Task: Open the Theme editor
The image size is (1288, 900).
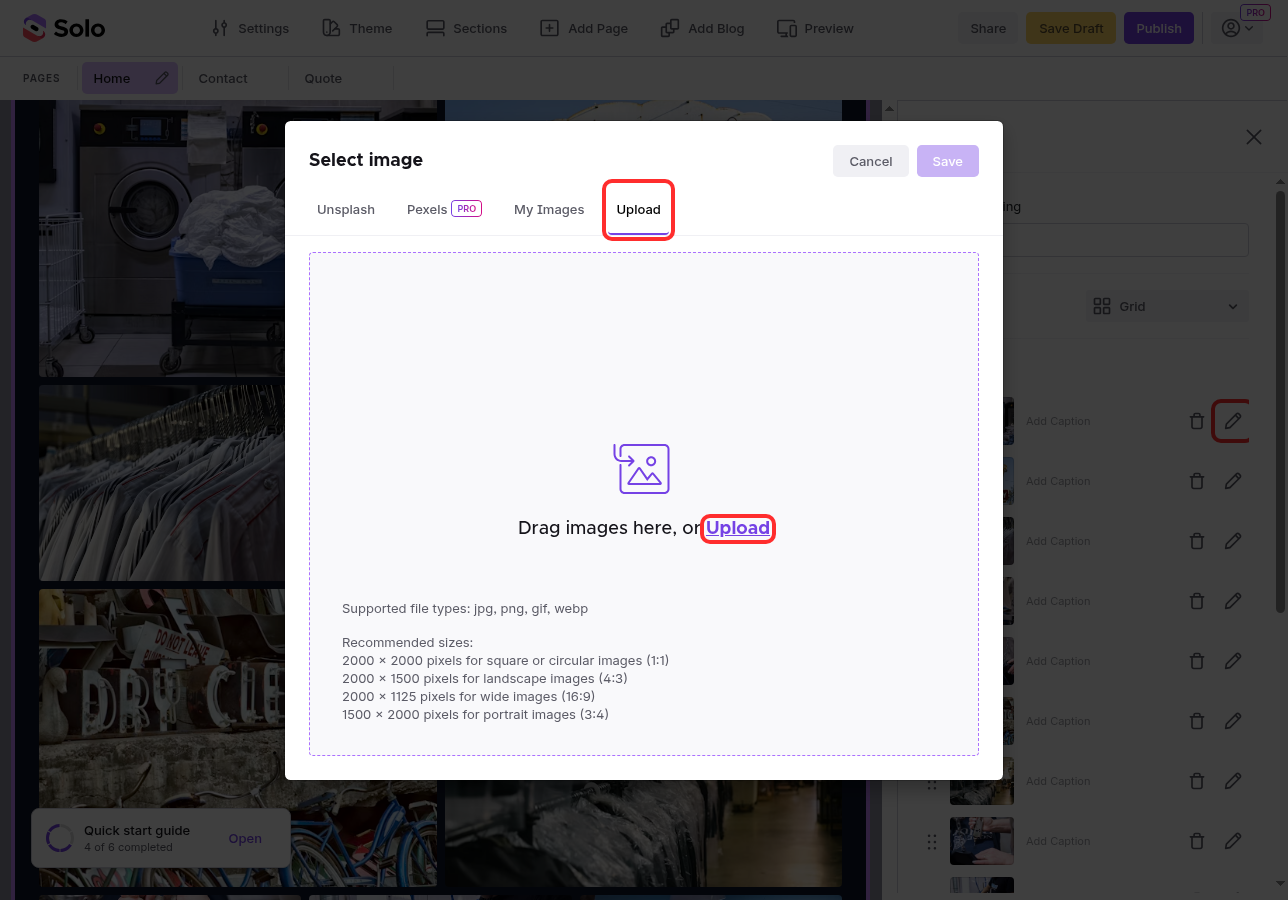Action: [357, 28]
